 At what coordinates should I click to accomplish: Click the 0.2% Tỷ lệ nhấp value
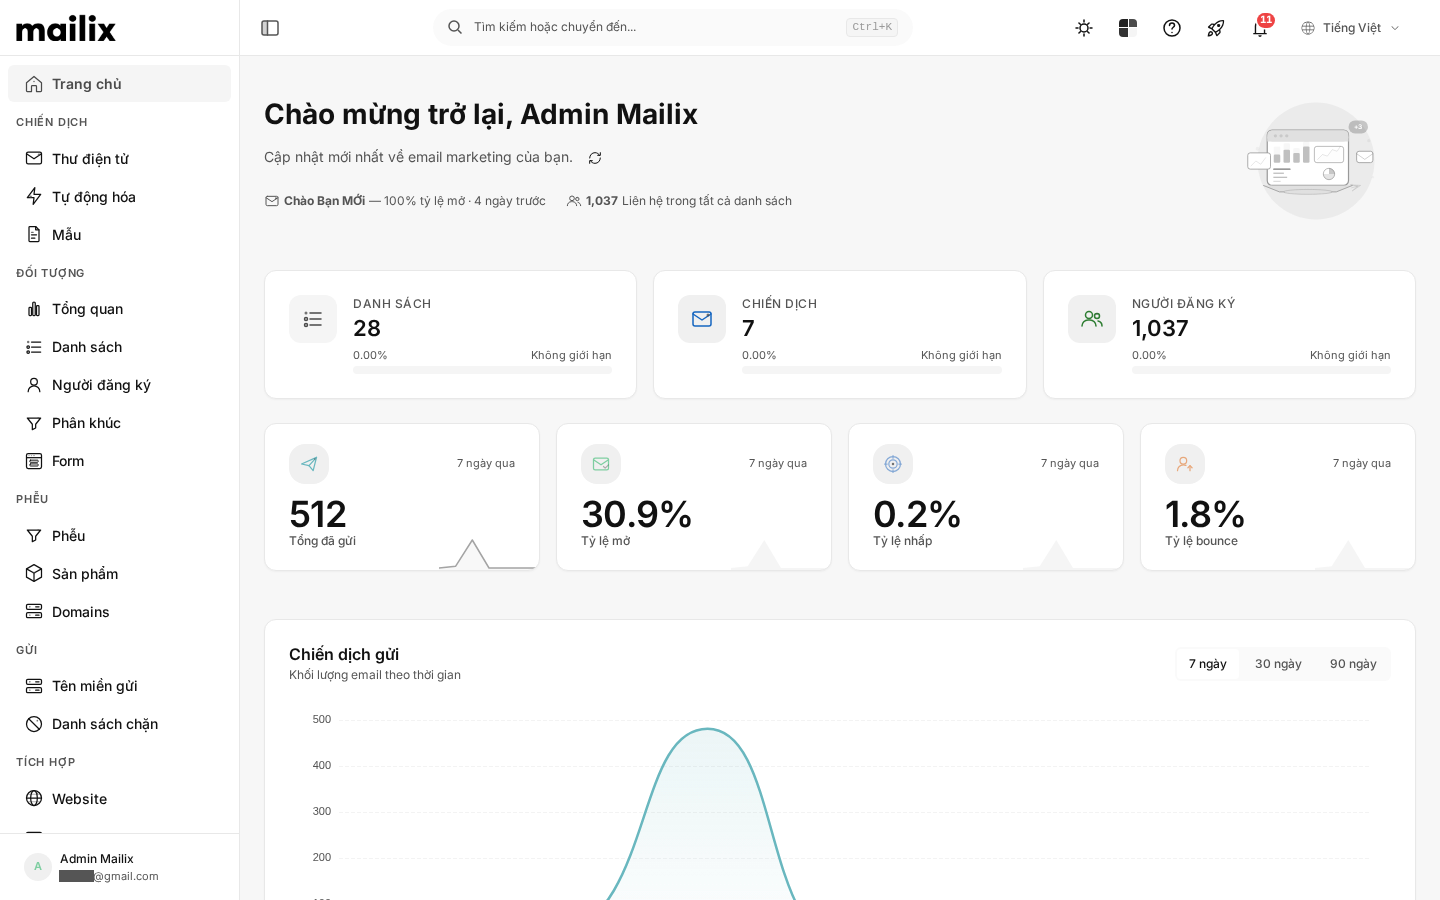917,514
